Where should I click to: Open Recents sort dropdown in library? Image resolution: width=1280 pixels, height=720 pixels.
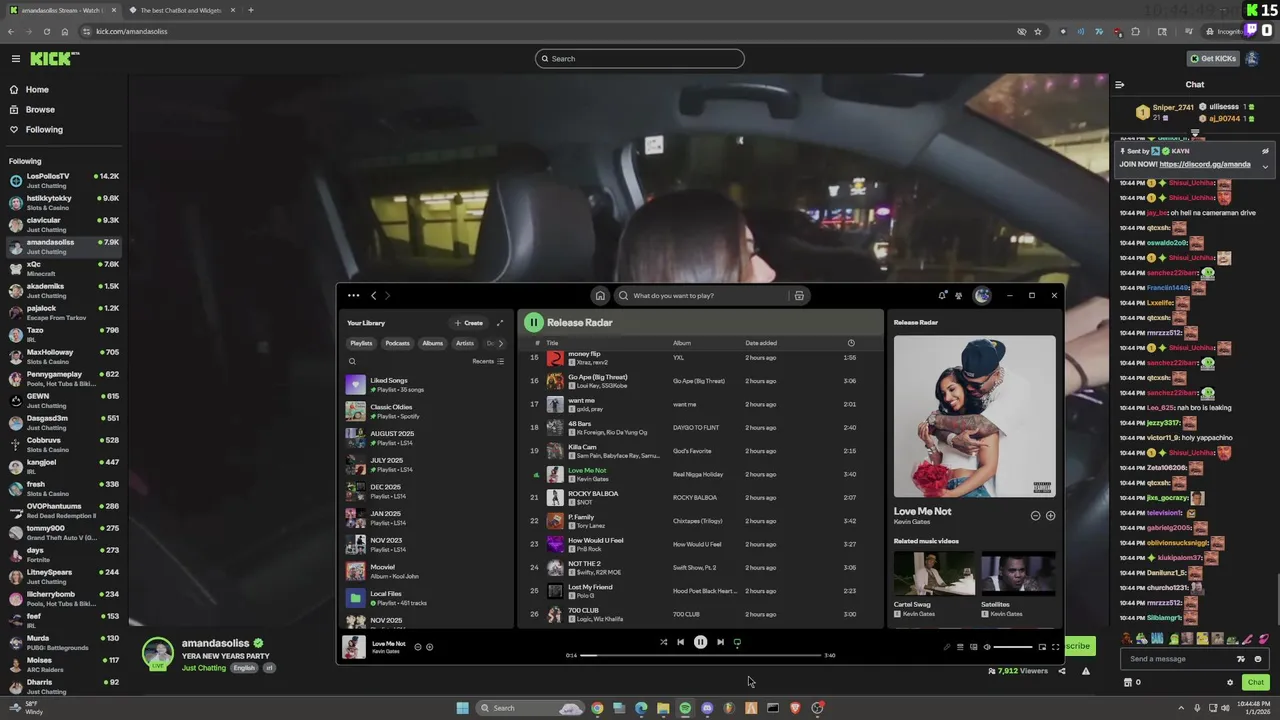coord(488,361)
